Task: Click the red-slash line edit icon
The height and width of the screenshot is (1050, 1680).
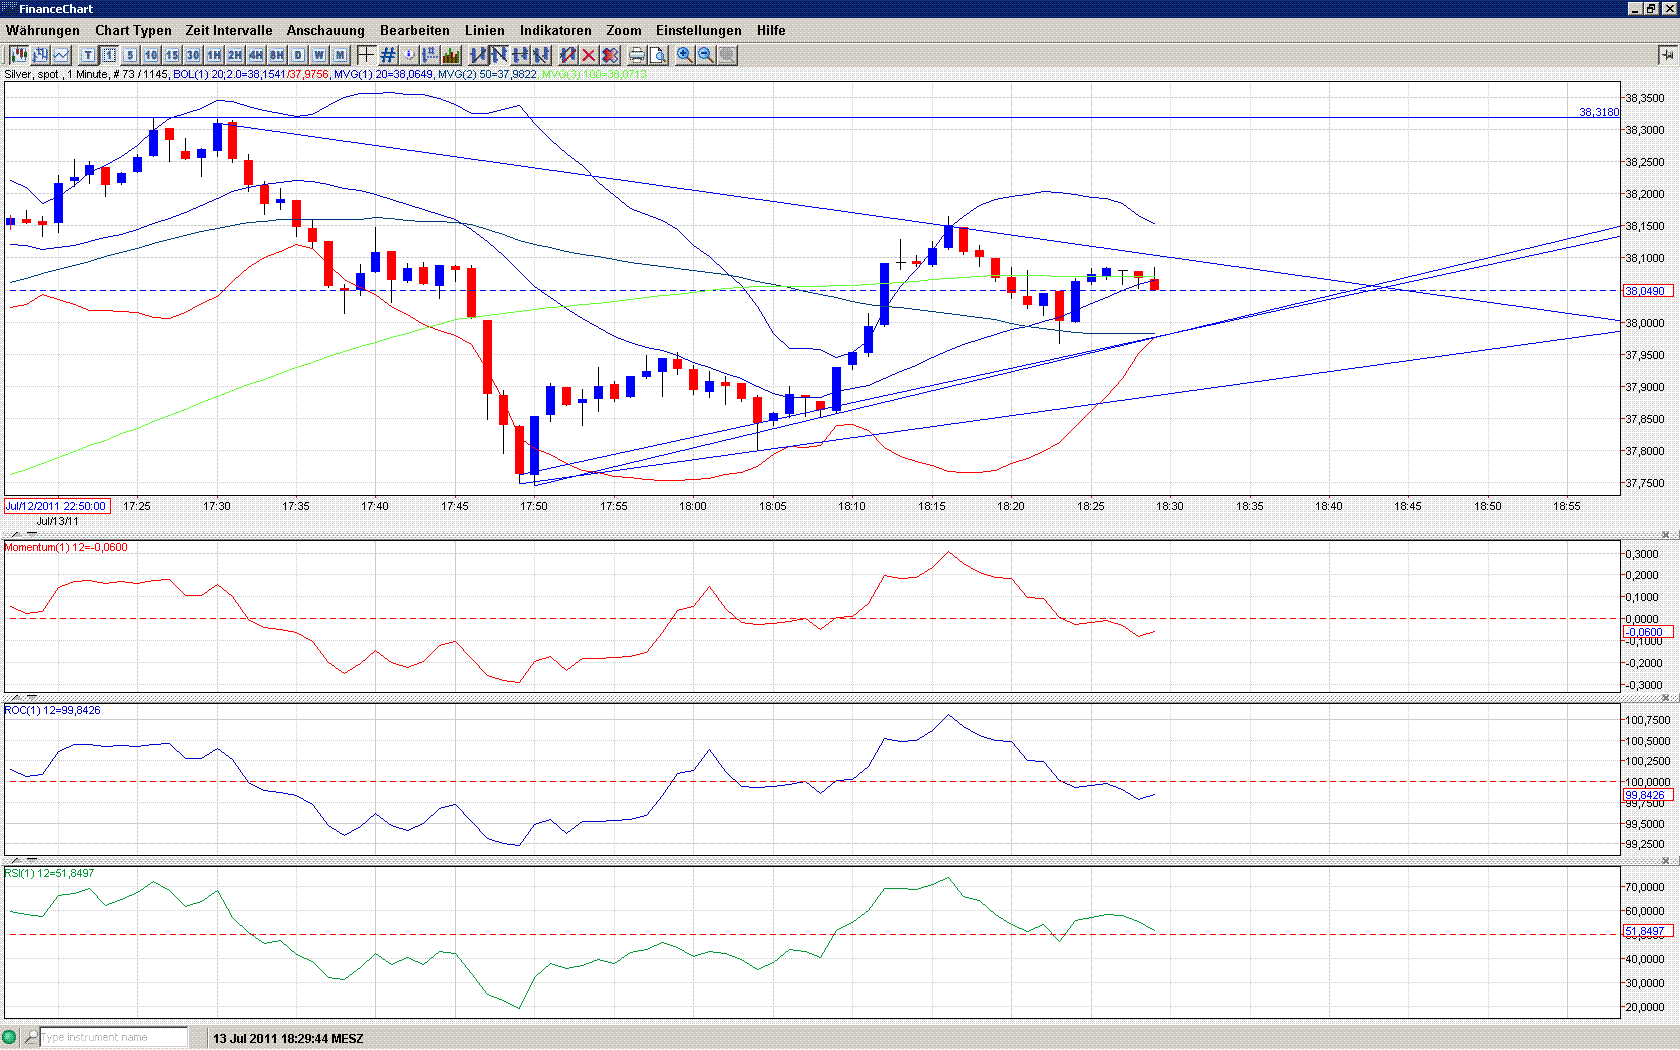Action: (568, 55)
